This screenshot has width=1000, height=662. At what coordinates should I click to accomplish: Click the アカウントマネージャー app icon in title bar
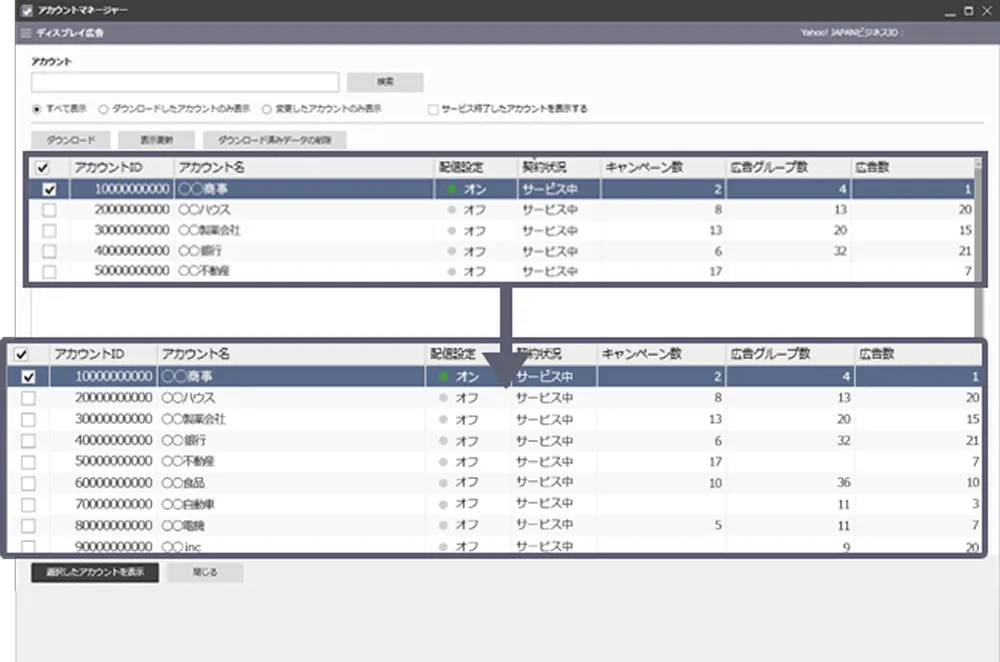pos(26,11)
